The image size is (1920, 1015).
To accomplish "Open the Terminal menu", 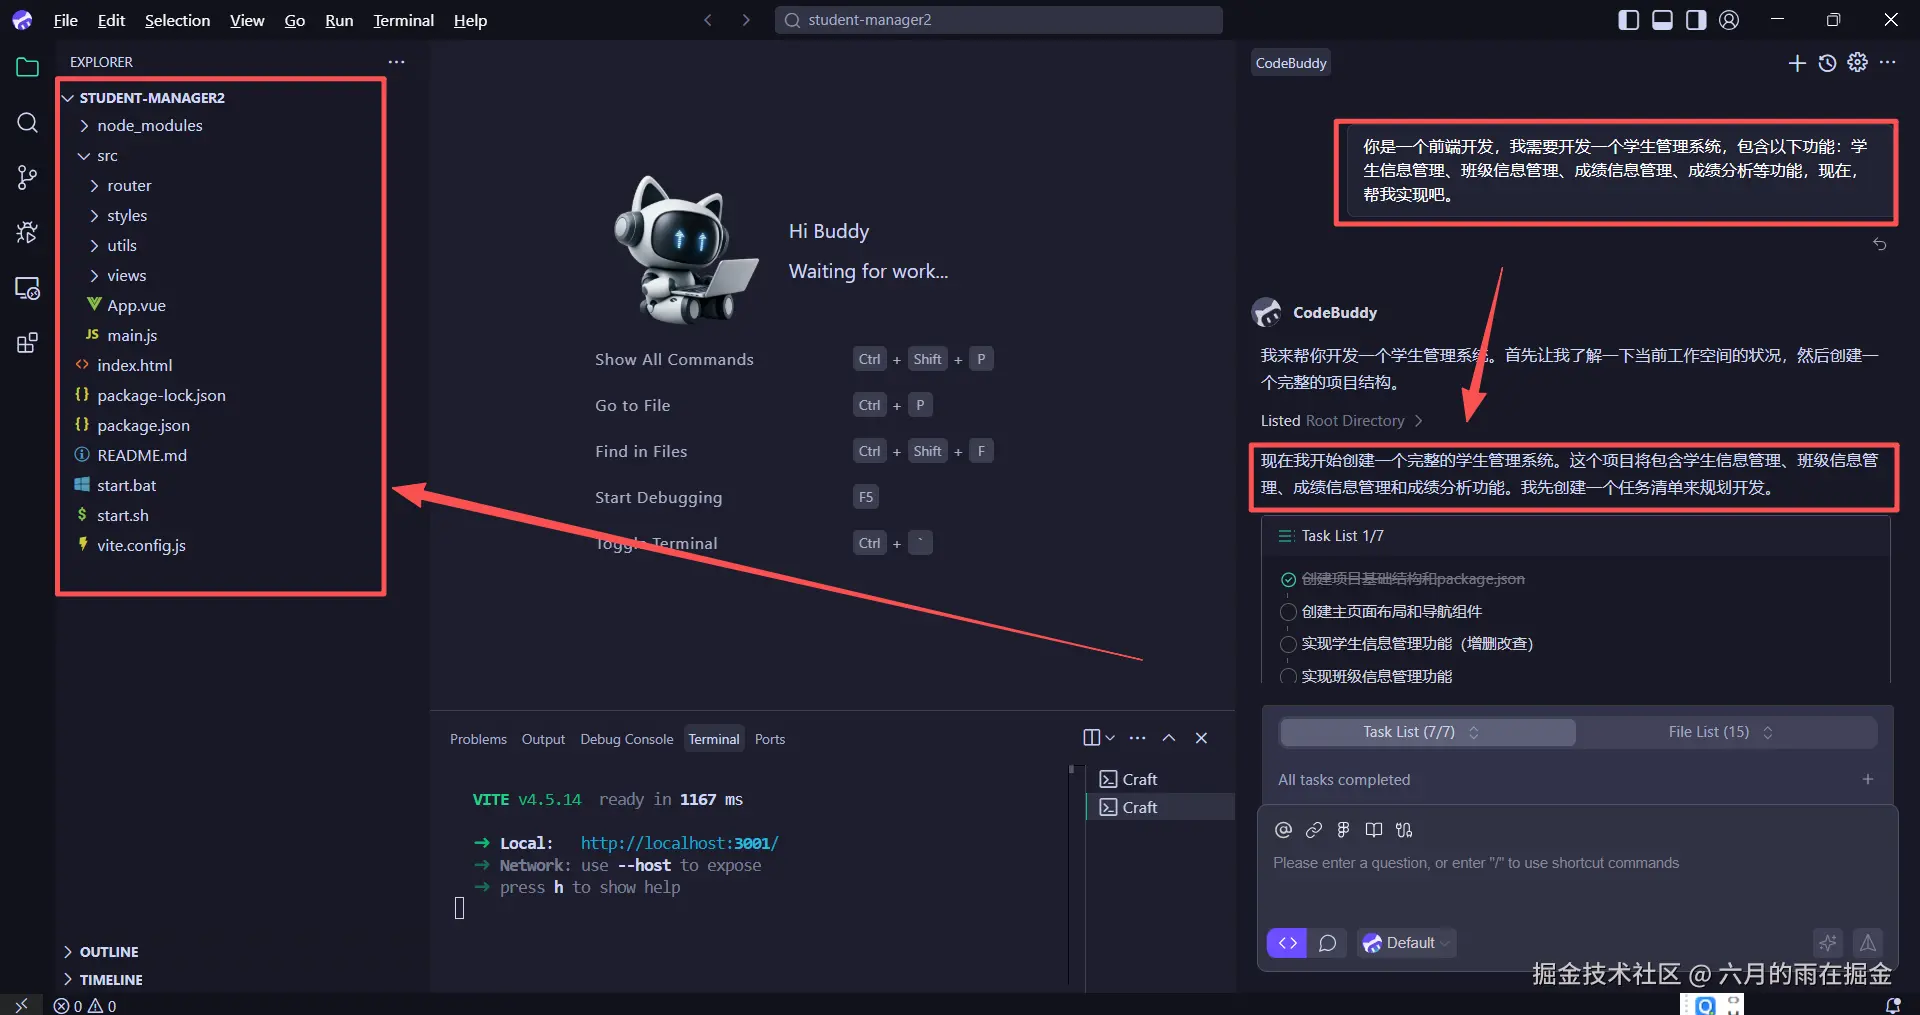I will point(403,20).
